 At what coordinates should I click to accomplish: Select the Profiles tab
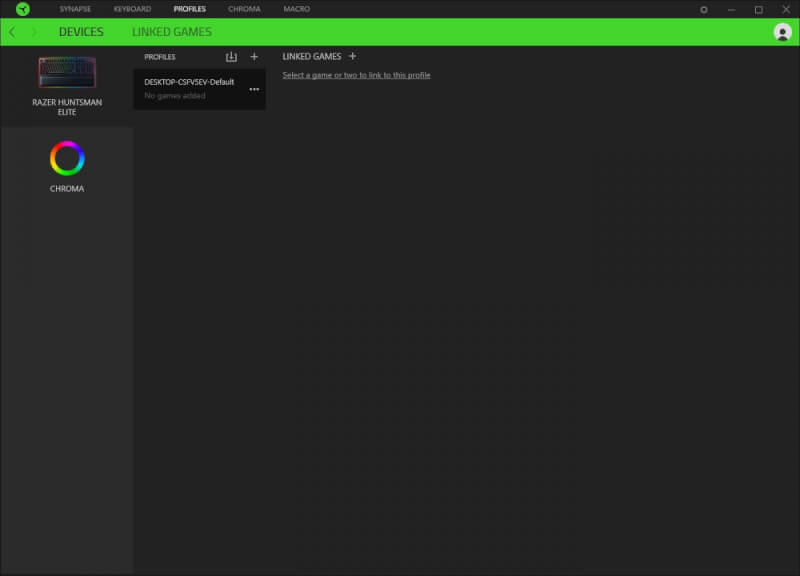point(189,9)
